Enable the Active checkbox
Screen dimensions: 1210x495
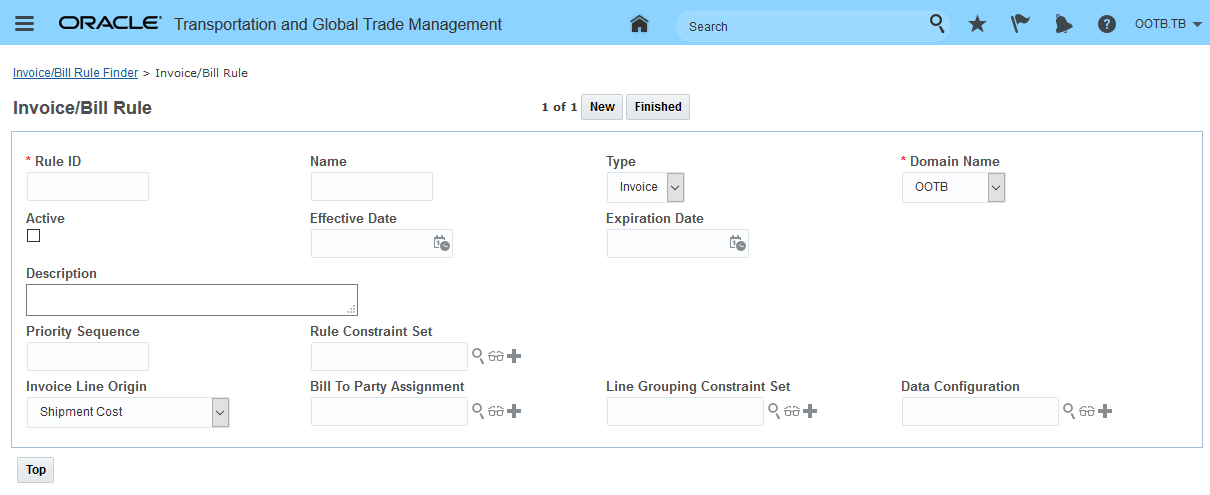(x=34, y=236)
